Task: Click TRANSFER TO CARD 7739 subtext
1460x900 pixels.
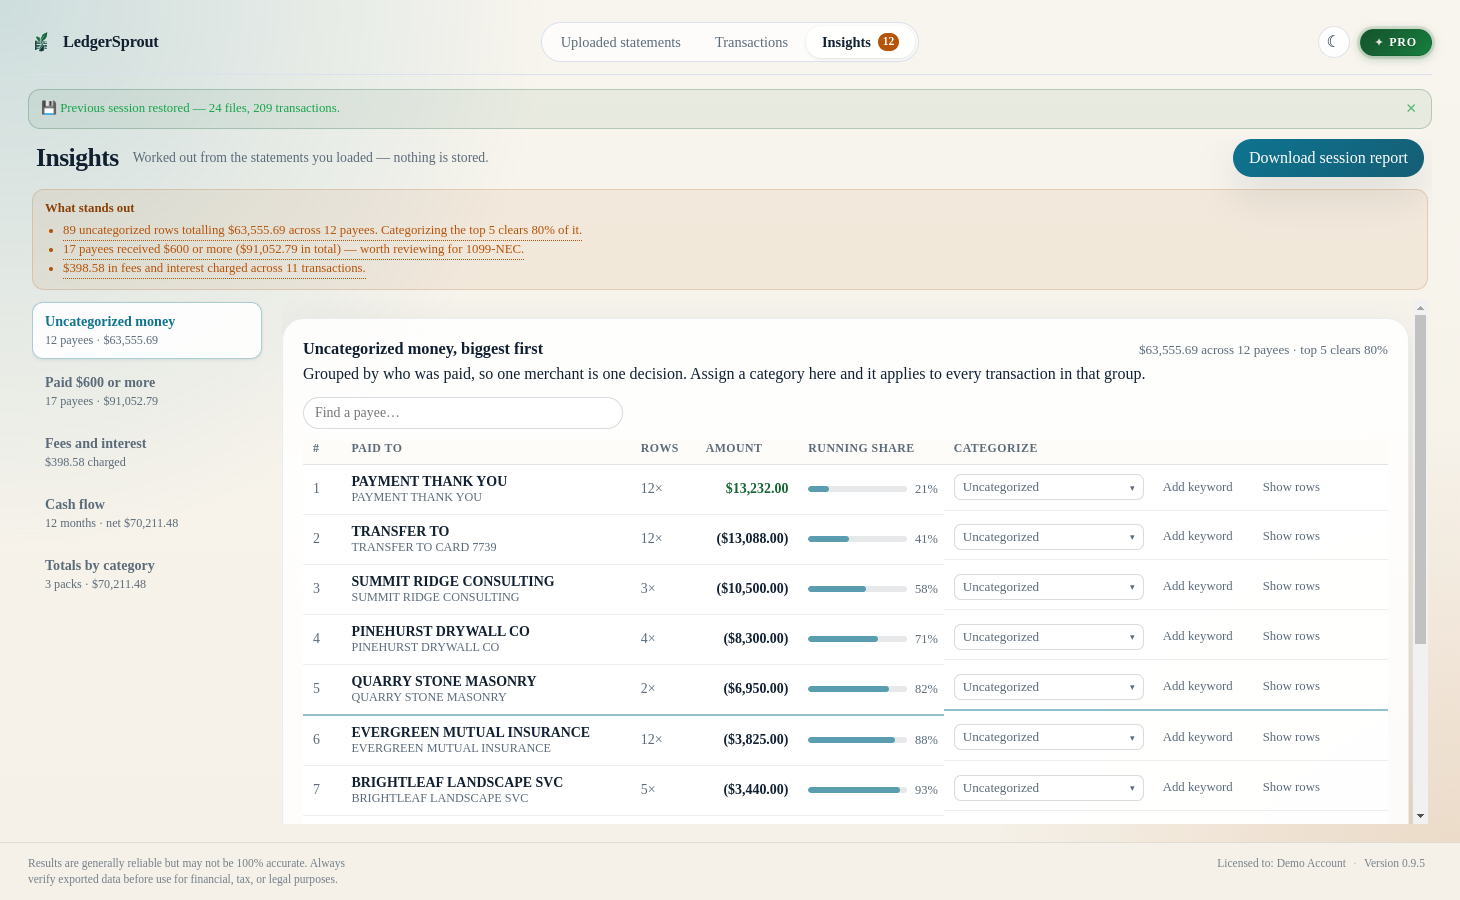Action: click(x=424, y=547)
